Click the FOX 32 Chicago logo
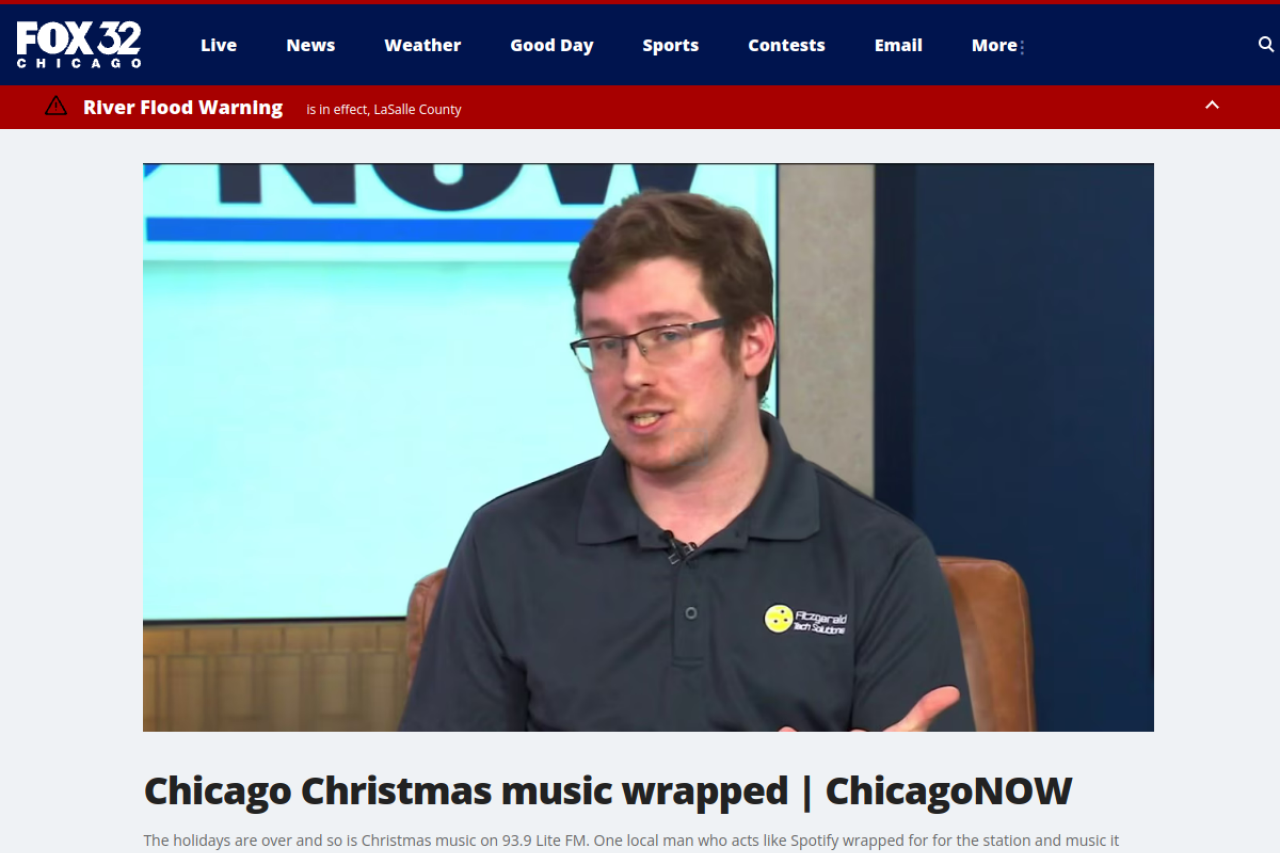The height and width of the screenshot is (853, 1280). (79, 45)
